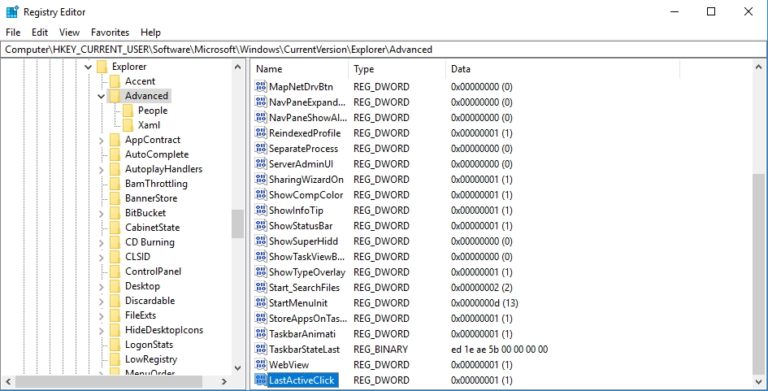Click the StartMenuInit value icon
This screenshot has height=391, width=768.
pyautogui.click(x=261, y=303)
